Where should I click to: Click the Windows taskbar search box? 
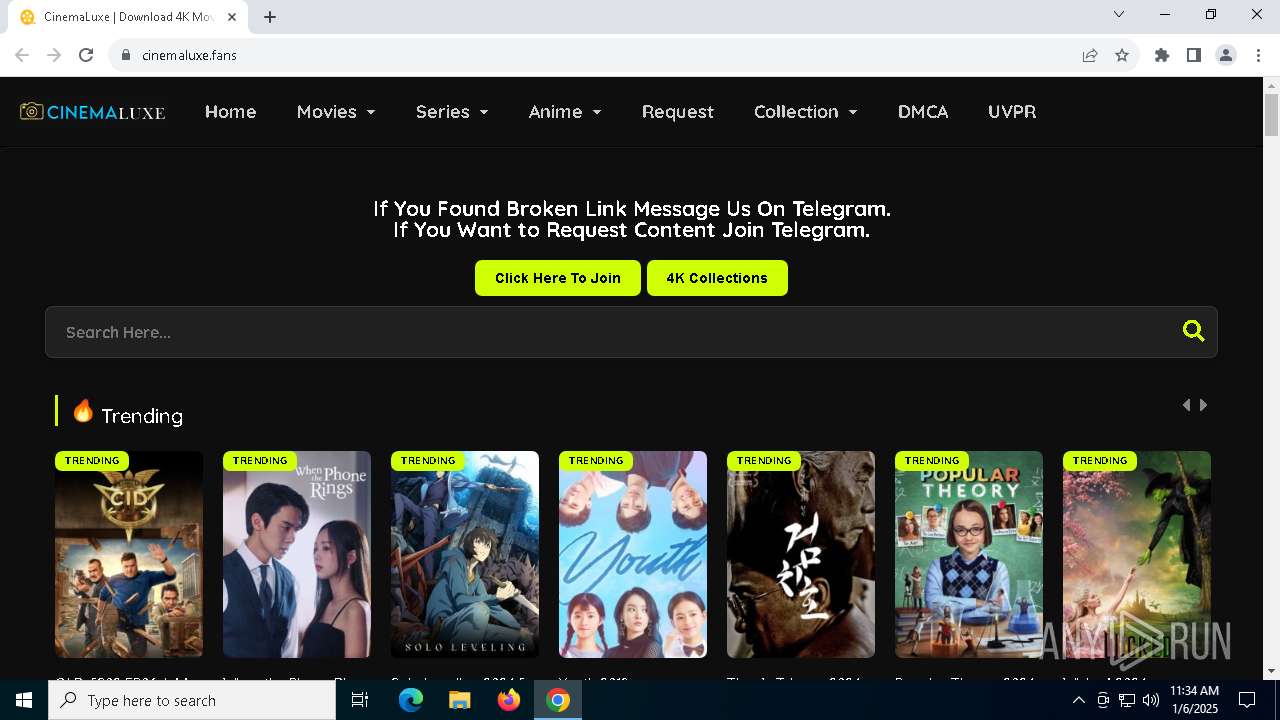(x=192, y=700)
